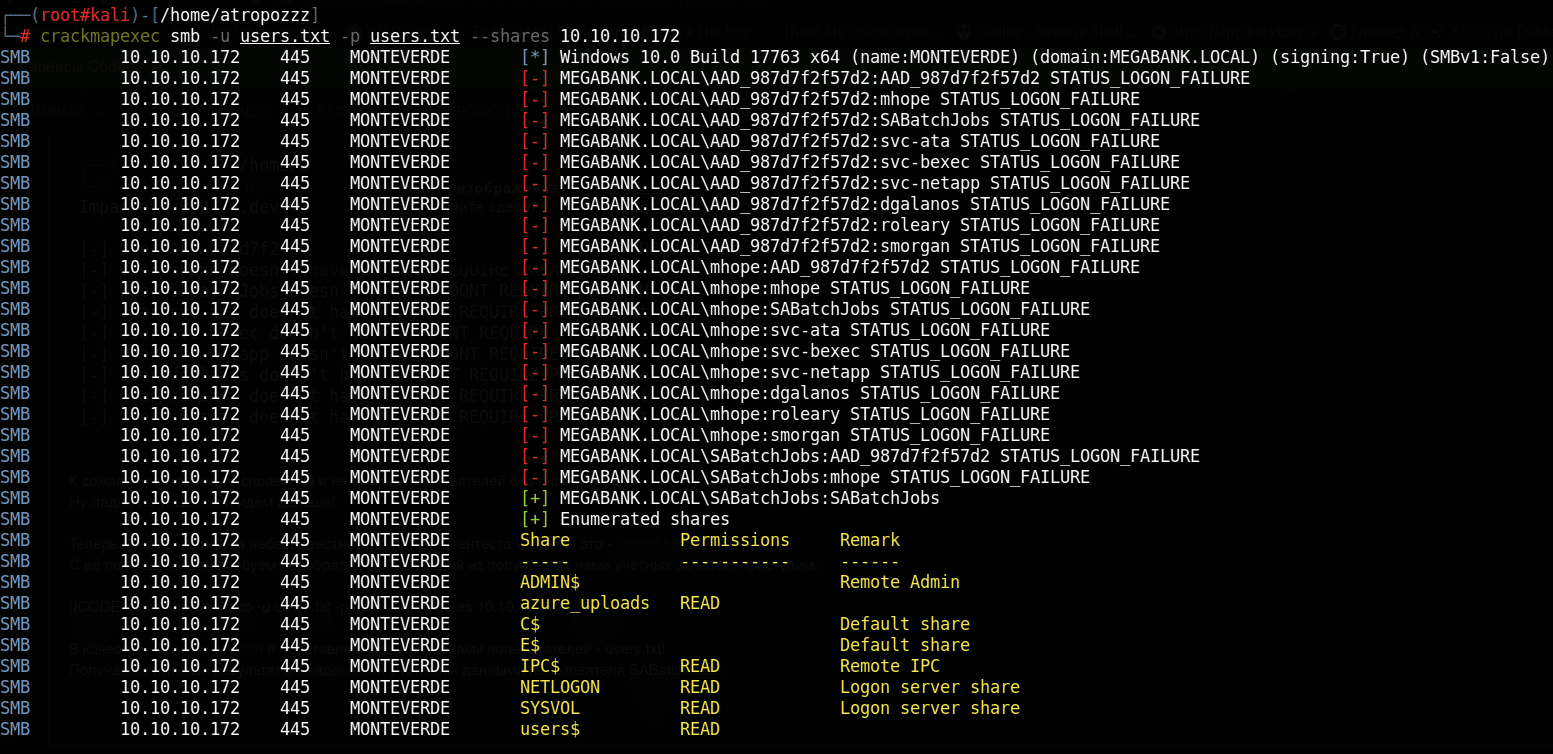Click the AAD_987d7f2f57d2:mhope failure line
Image resolution: width=1553 pixels, height=754 pixels.
(850, 99)
